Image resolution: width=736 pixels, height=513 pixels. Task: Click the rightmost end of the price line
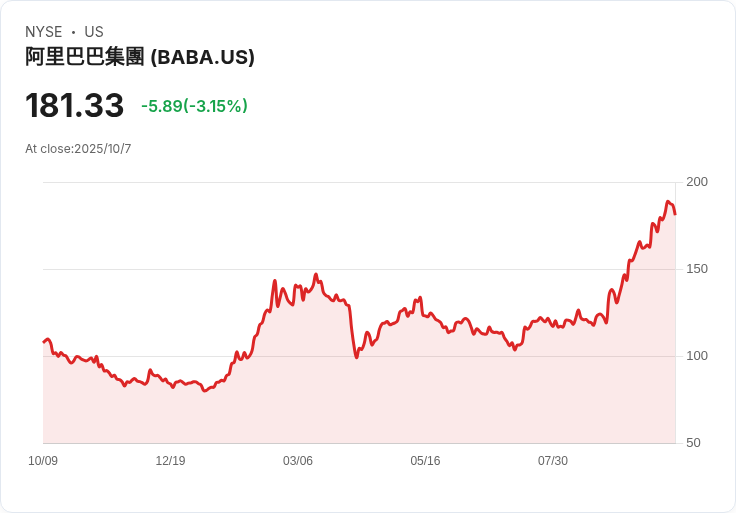[675, 213]
